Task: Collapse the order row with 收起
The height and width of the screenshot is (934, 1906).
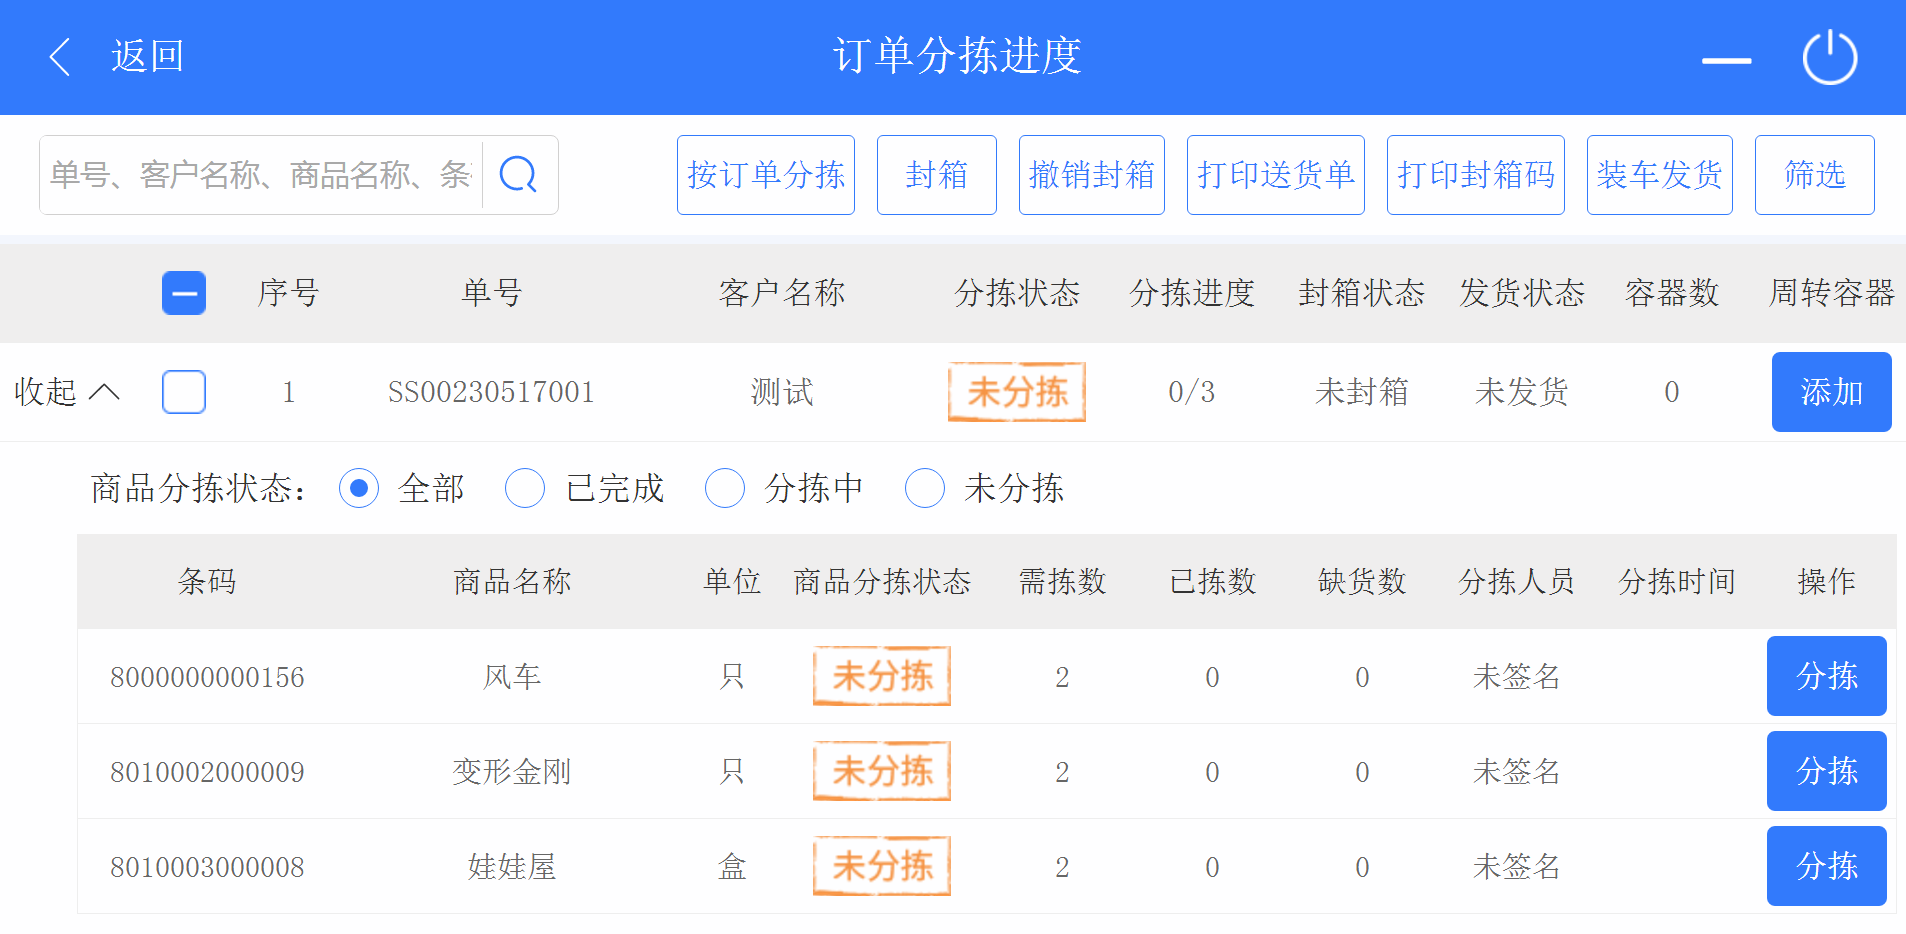Action: pos(66,392)
